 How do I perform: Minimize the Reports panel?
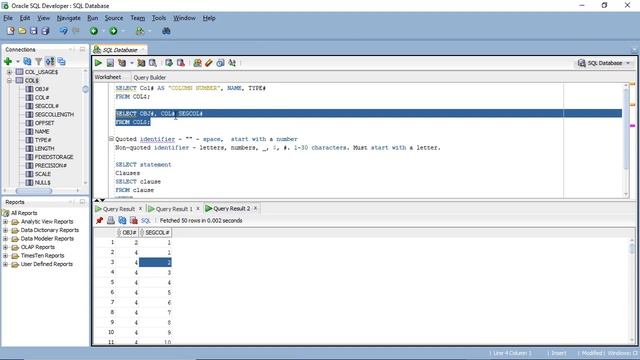[82, 202]
